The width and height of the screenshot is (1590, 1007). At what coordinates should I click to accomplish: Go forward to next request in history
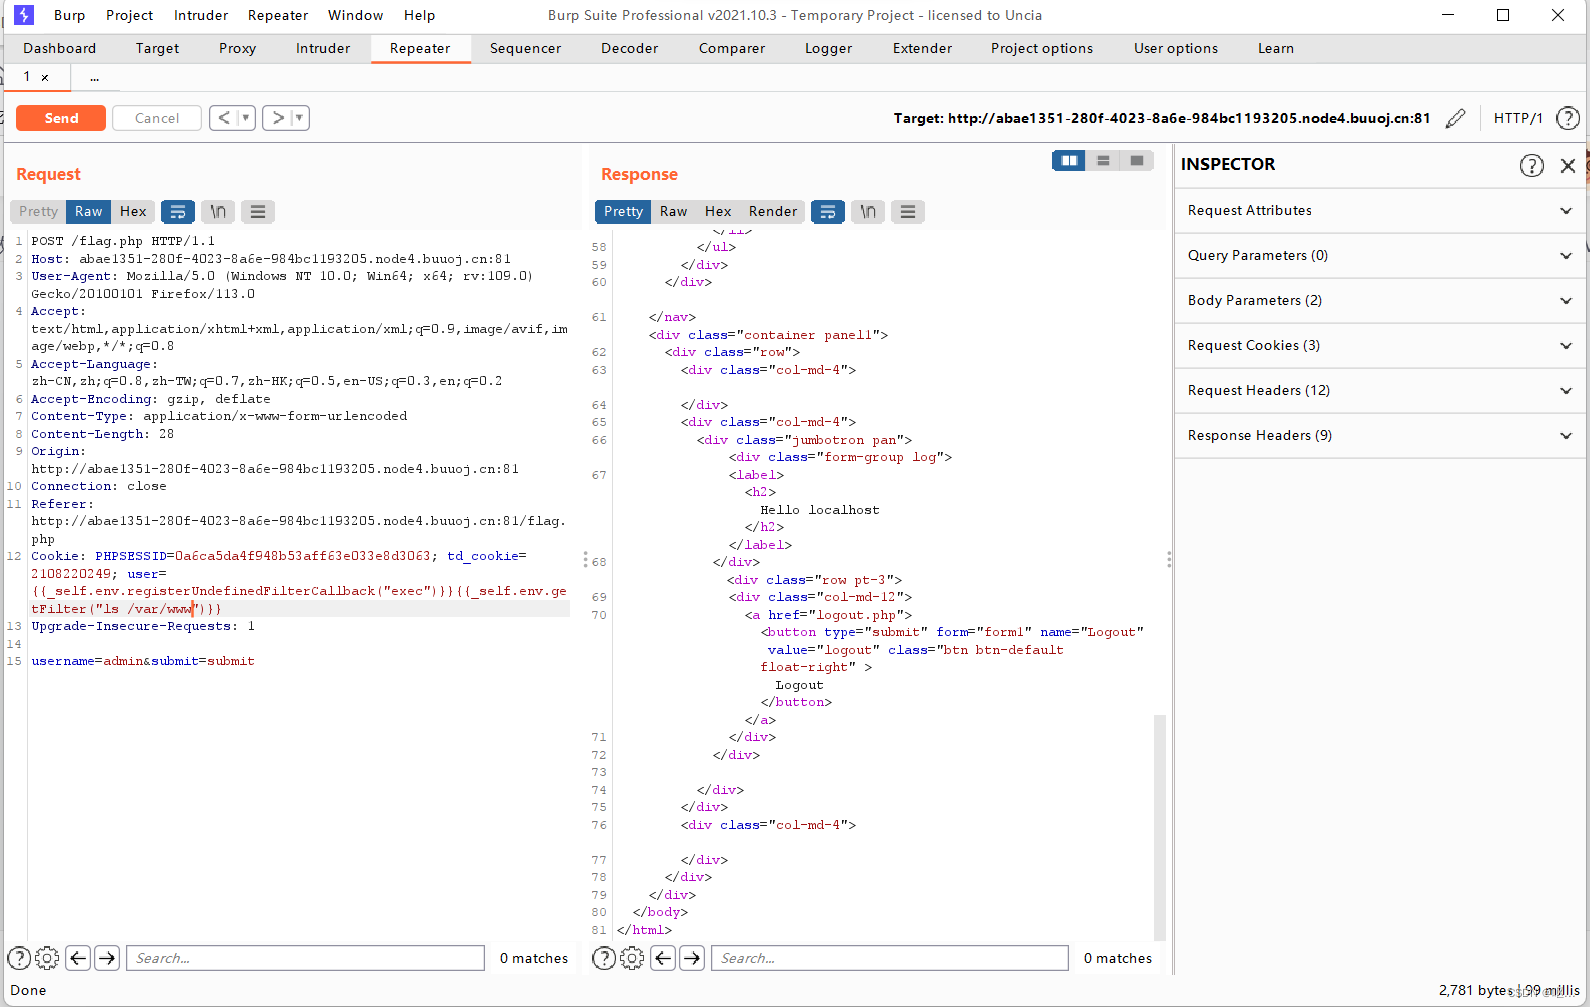click(278, 118)
